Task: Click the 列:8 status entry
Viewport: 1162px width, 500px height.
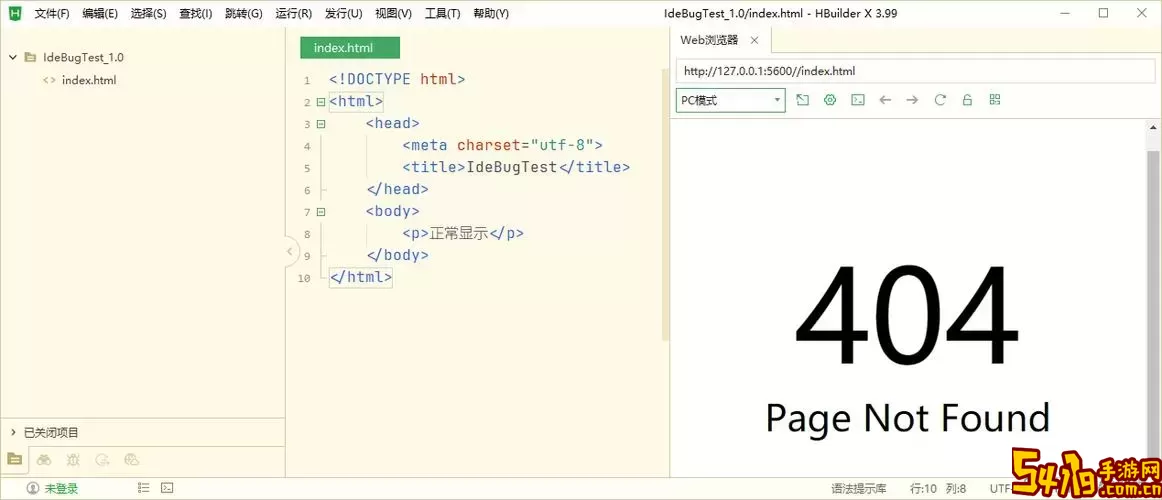Action: click(x=955, y=488)
